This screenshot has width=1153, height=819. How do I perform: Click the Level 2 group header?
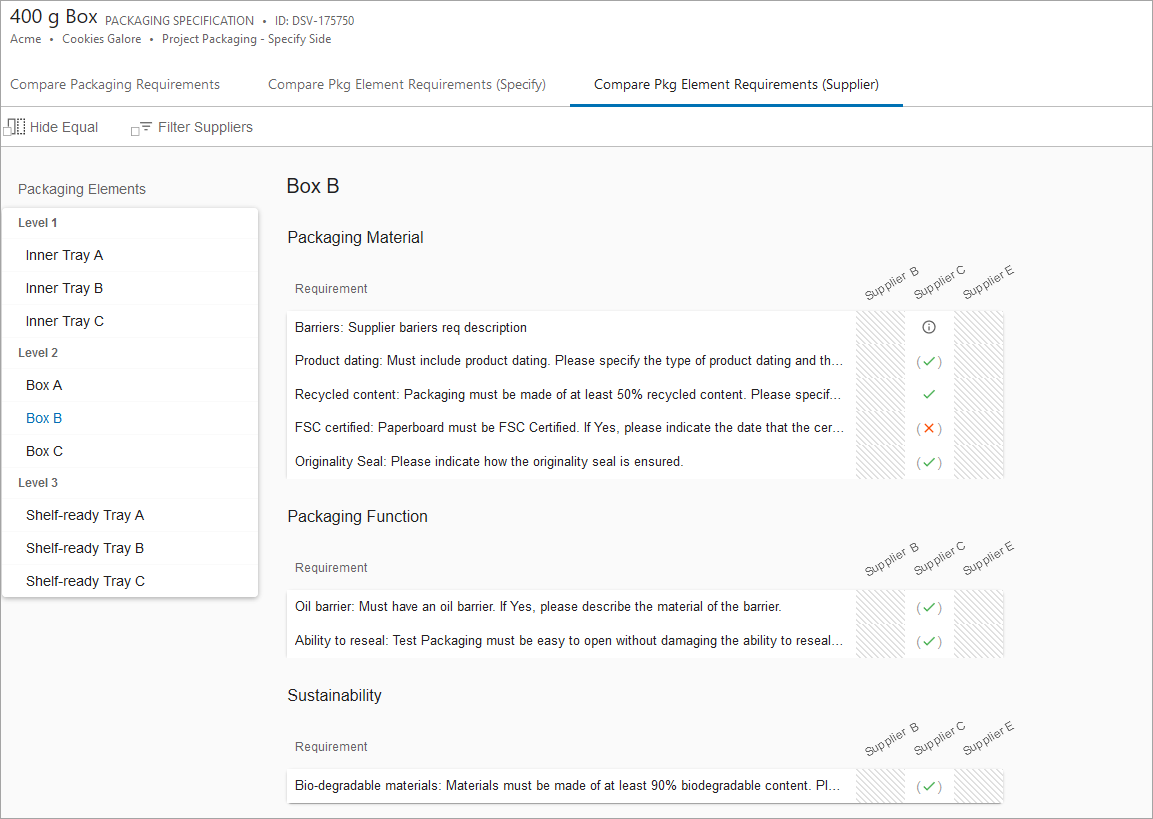coord(38,353)
